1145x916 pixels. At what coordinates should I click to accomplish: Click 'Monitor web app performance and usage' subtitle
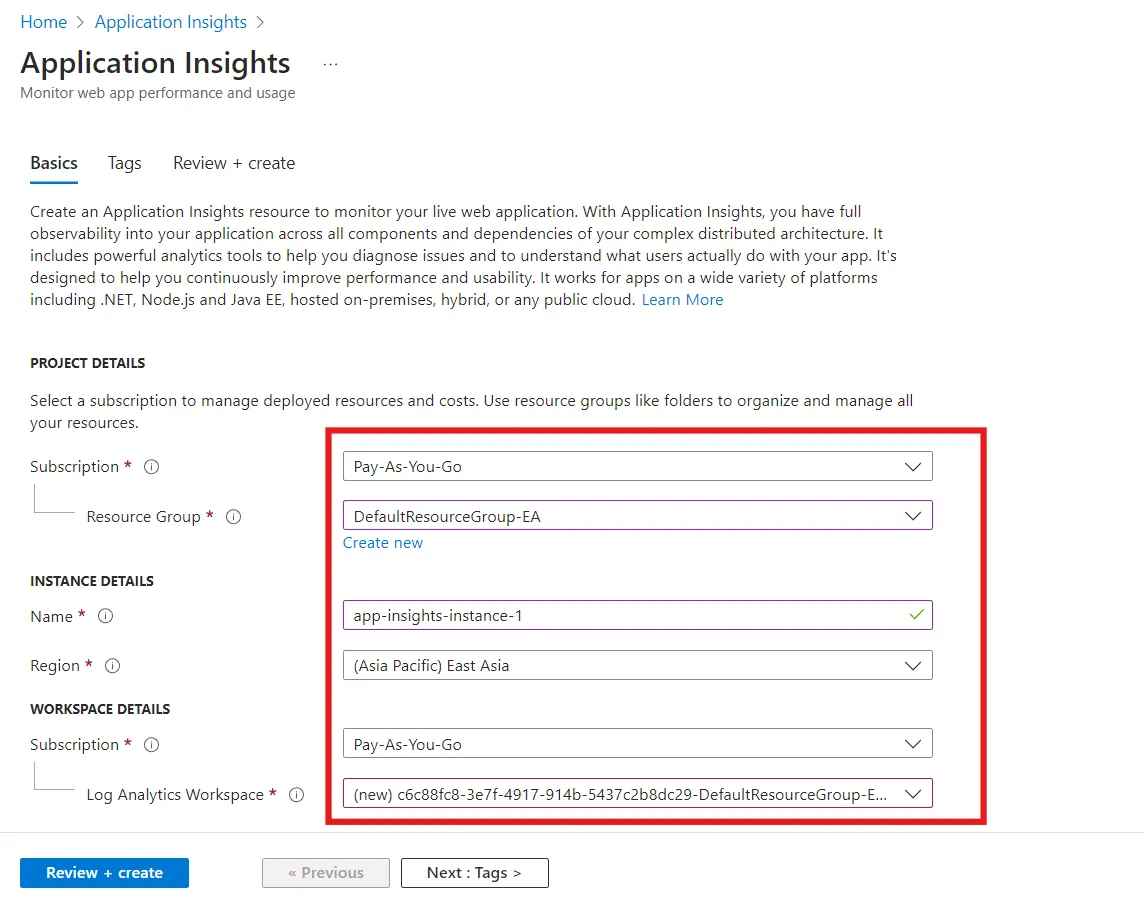click(x=158, y=93)
